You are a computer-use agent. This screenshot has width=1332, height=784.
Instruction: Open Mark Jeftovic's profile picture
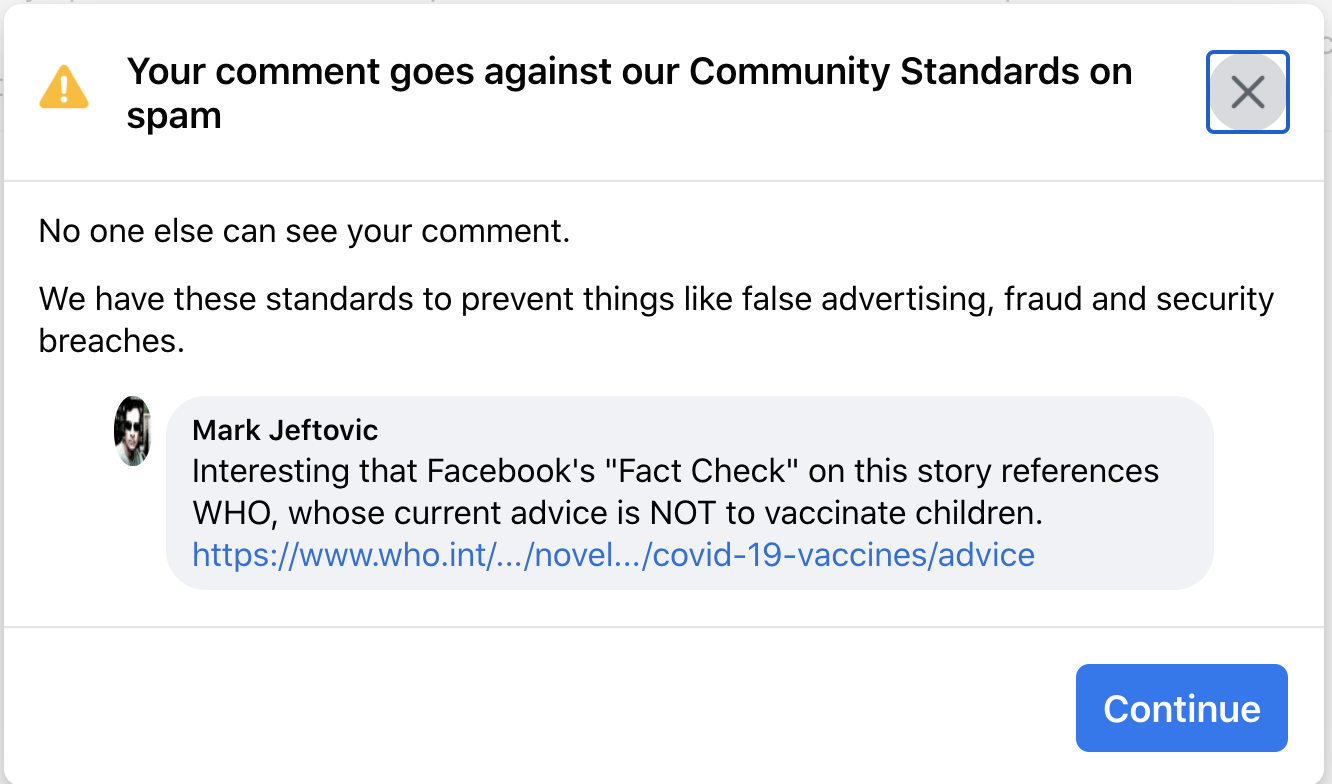pos(132,431)
